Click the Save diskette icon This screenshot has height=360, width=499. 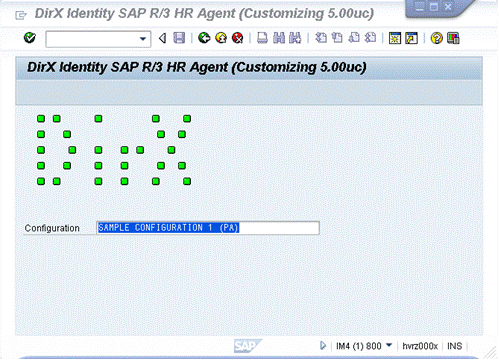coord(179,38)
